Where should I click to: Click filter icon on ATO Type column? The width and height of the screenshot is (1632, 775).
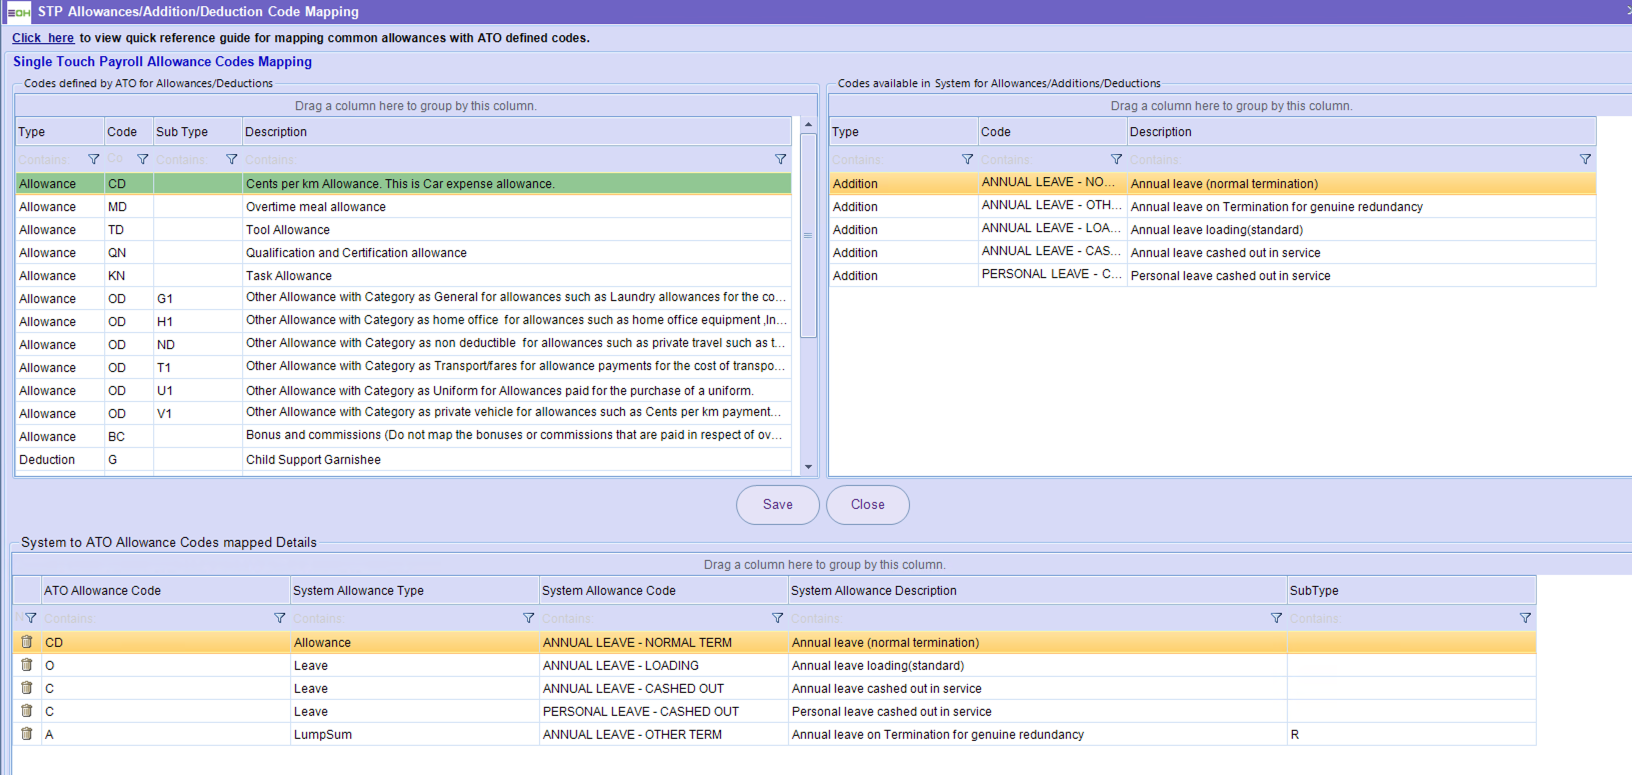point(93,159)
